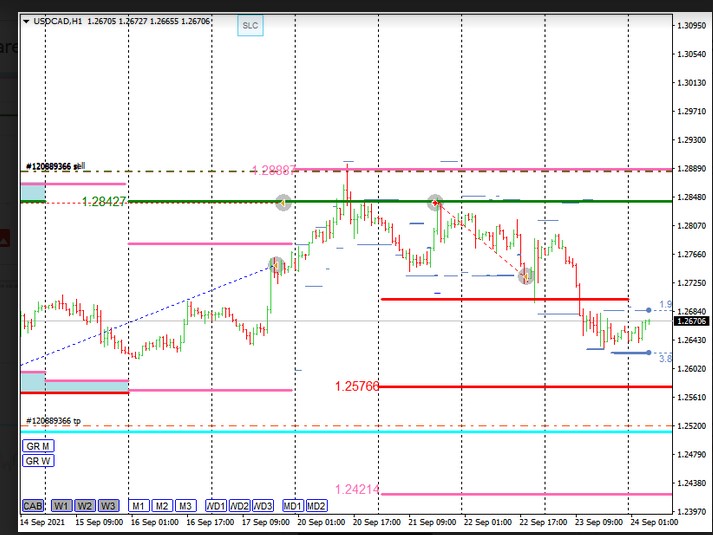Select the W2 weekly level button
Viewport: 713px width, 535px height.
[x=86, y=505]
